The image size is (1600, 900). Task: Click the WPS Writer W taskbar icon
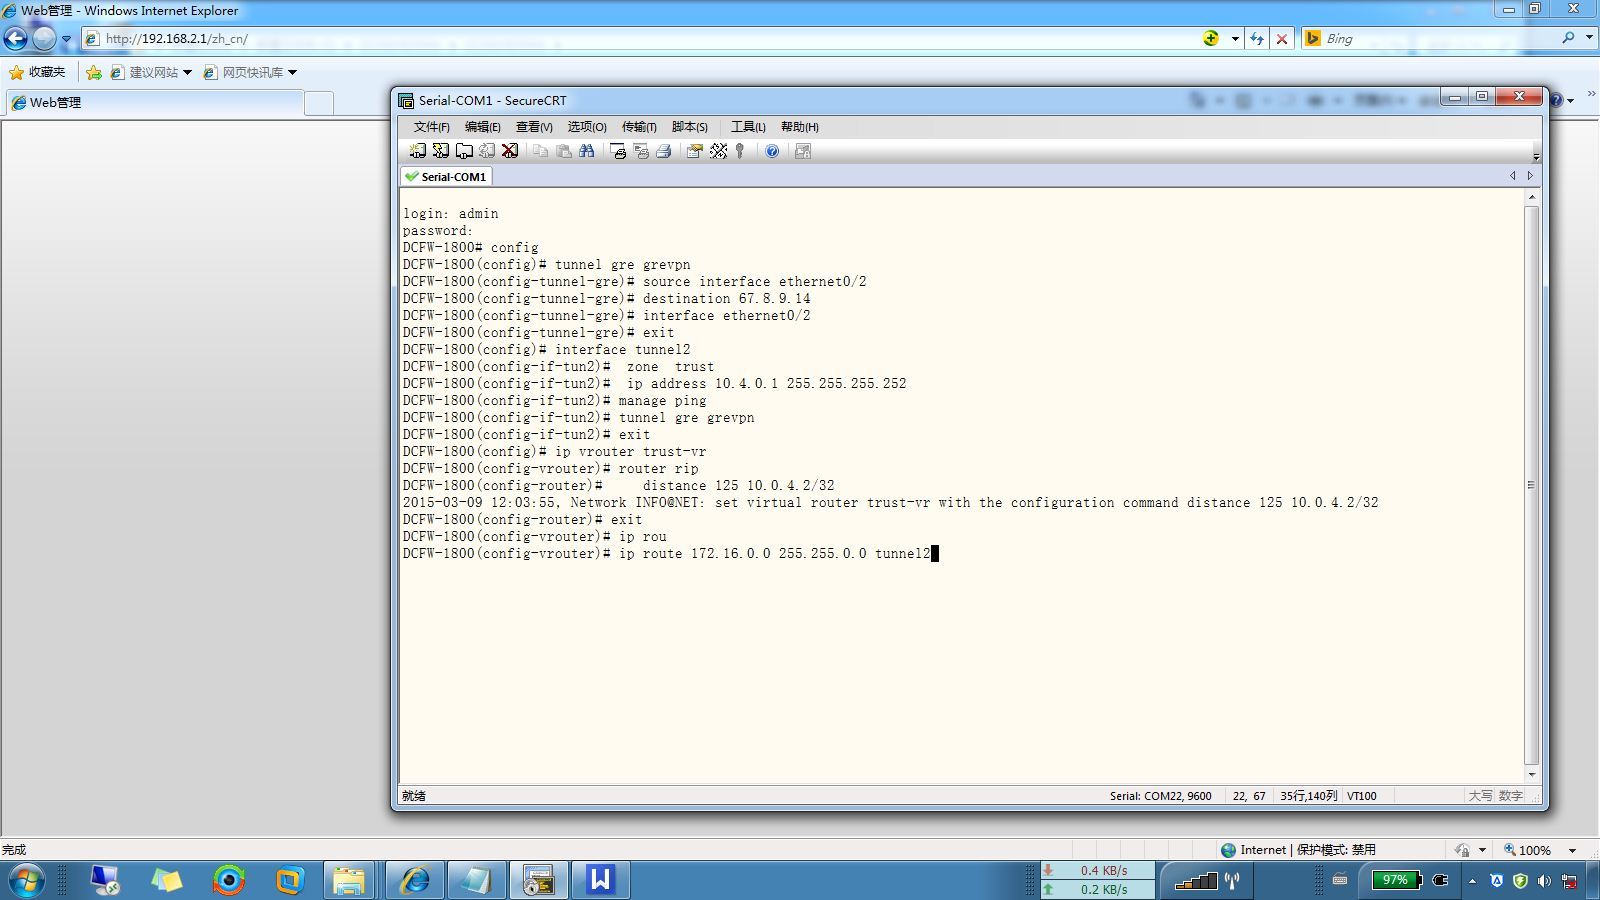[x=600, y=880]
